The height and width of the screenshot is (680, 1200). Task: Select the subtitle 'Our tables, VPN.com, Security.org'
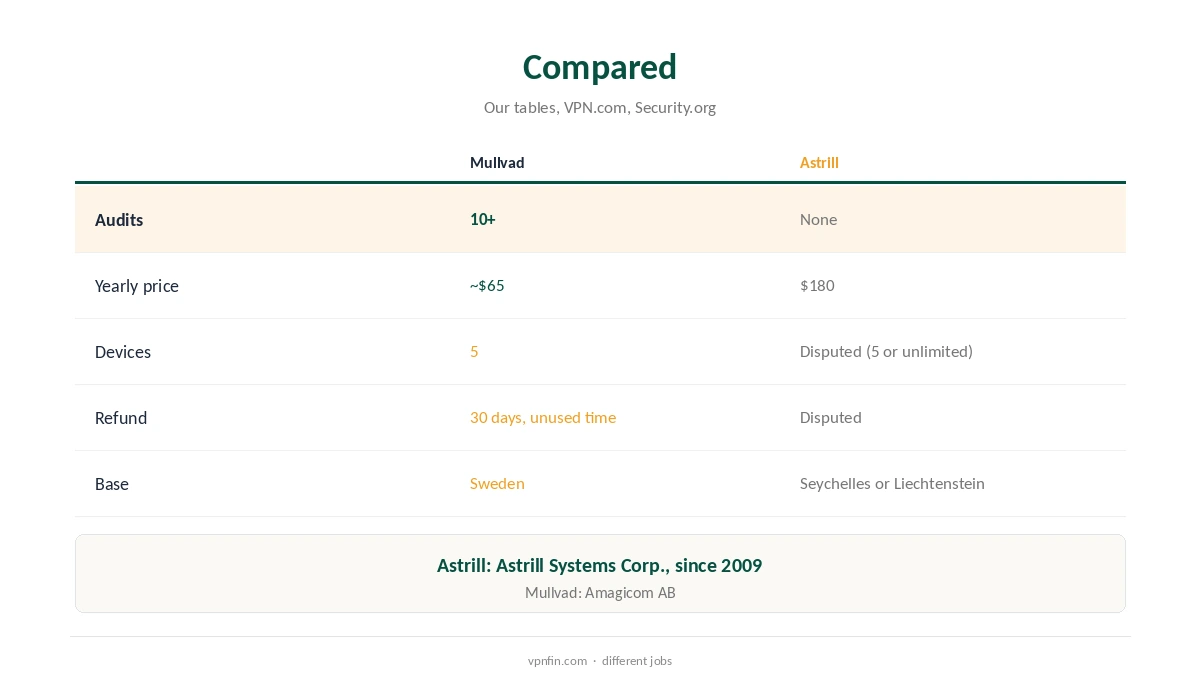coord(600,107)
